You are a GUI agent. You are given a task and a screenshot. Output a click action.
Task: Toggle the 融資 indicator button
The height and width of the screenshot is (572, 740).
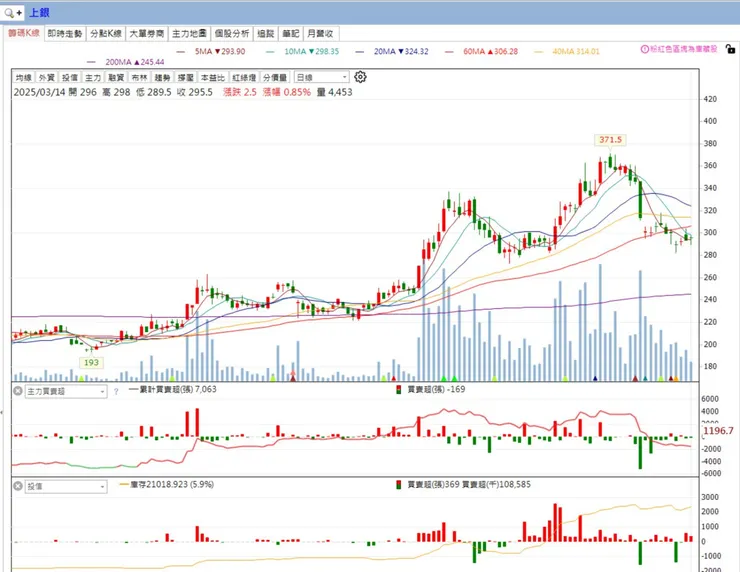click(116, 77)
